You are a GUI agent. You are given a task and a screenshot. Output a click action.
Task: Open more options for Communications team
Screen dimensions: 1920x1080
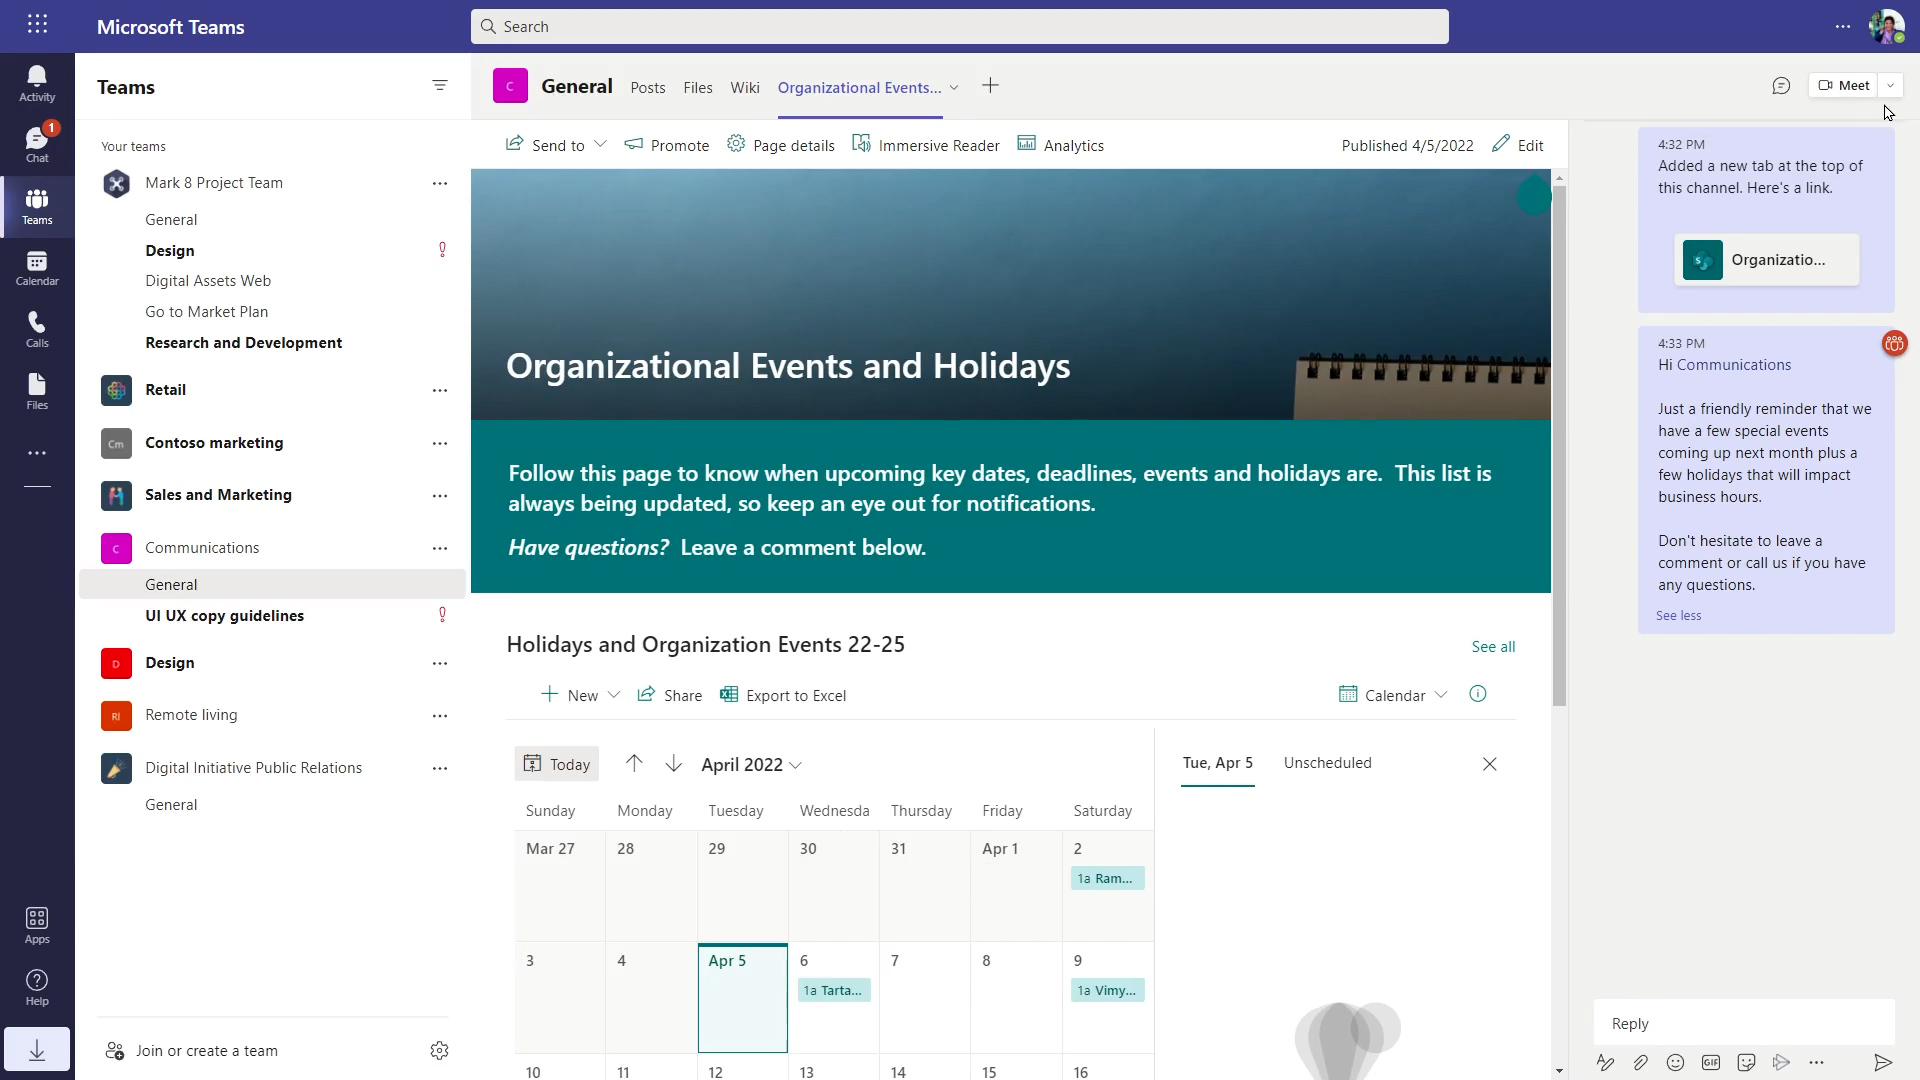[440, 548]
